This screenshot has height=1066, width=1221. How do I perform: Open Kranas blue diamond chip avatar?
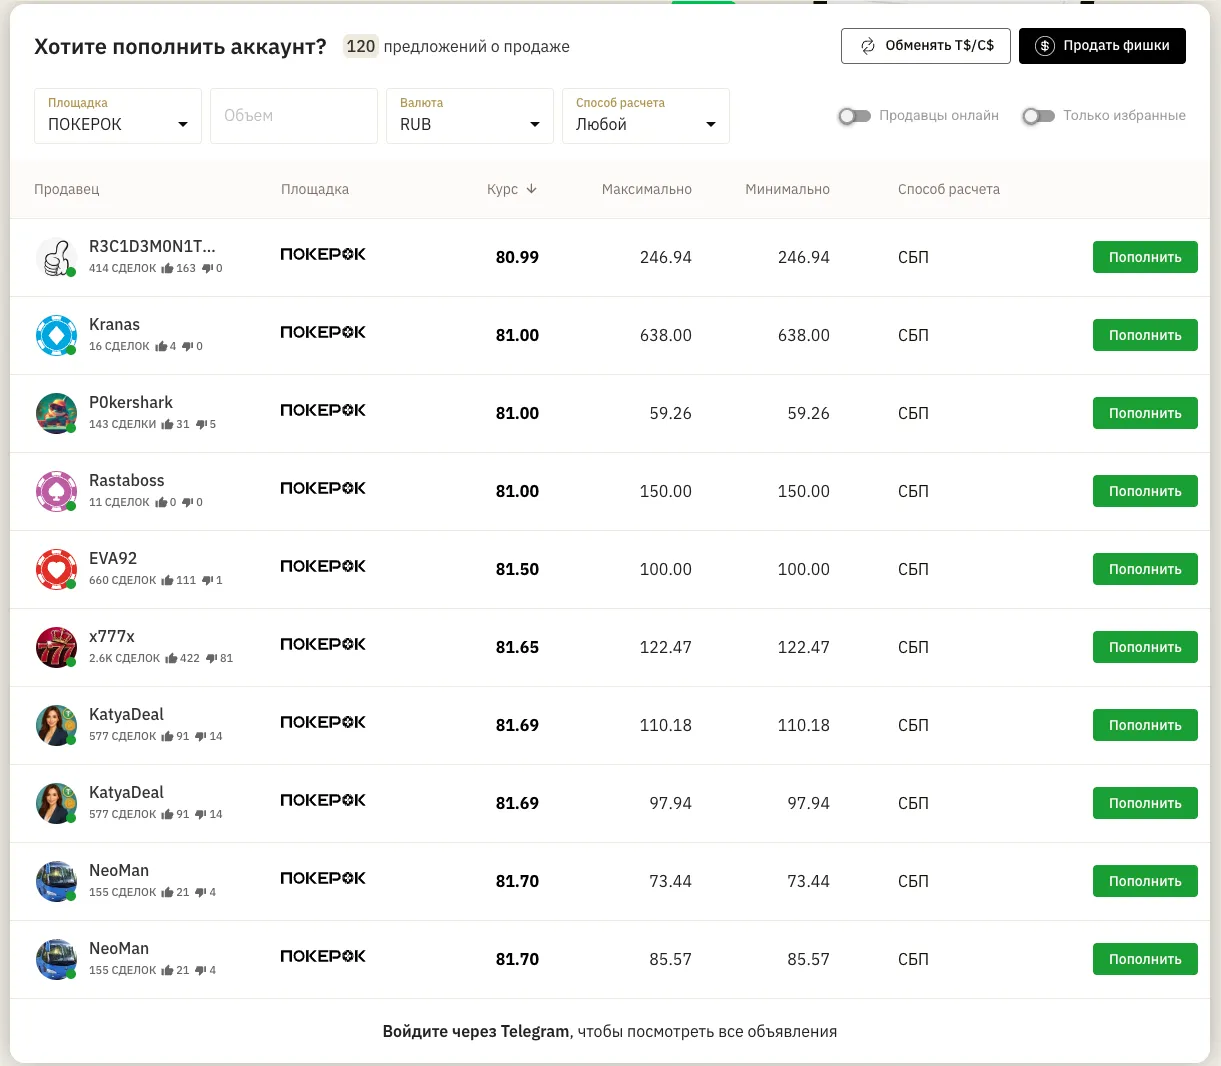(x=56, y=335)
